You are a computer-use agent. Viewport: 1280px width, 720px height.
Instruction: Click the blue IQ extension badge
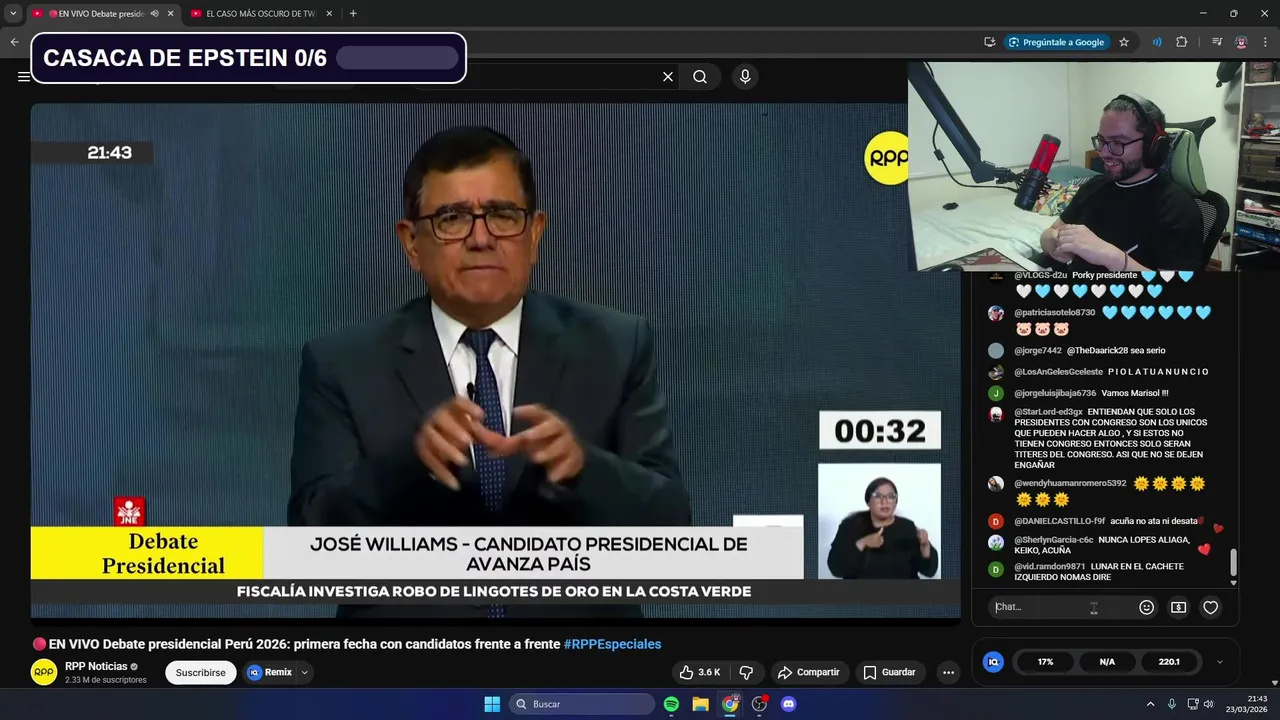(x=993, y=662)
